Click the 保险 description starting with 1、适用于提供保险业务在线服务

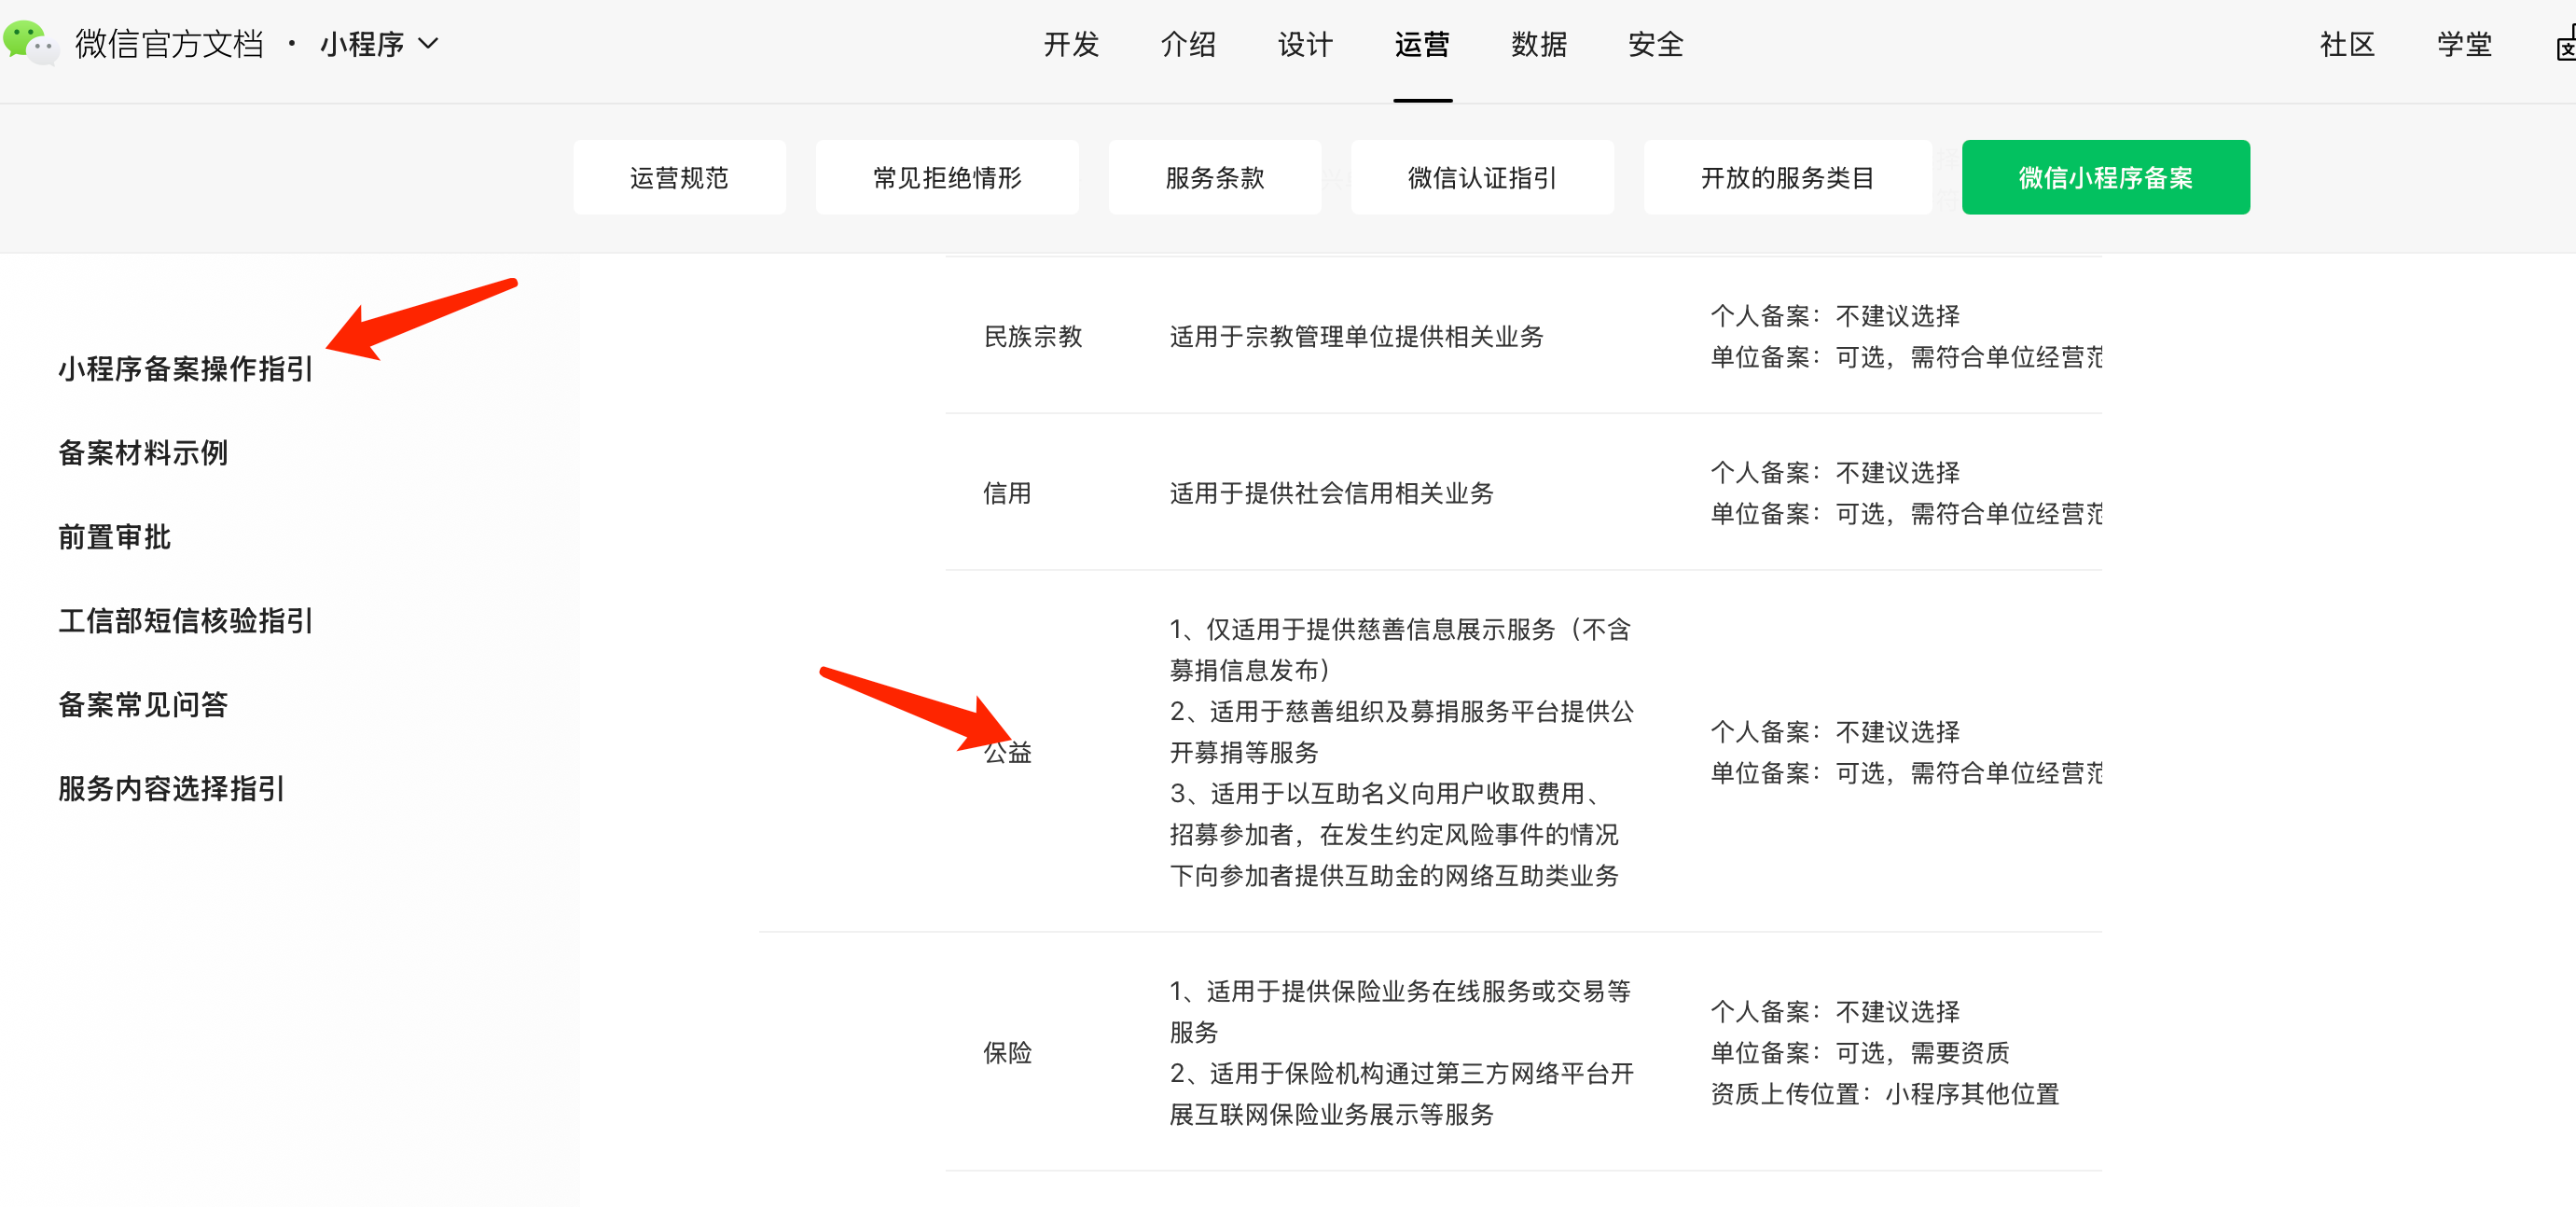1400,1011
